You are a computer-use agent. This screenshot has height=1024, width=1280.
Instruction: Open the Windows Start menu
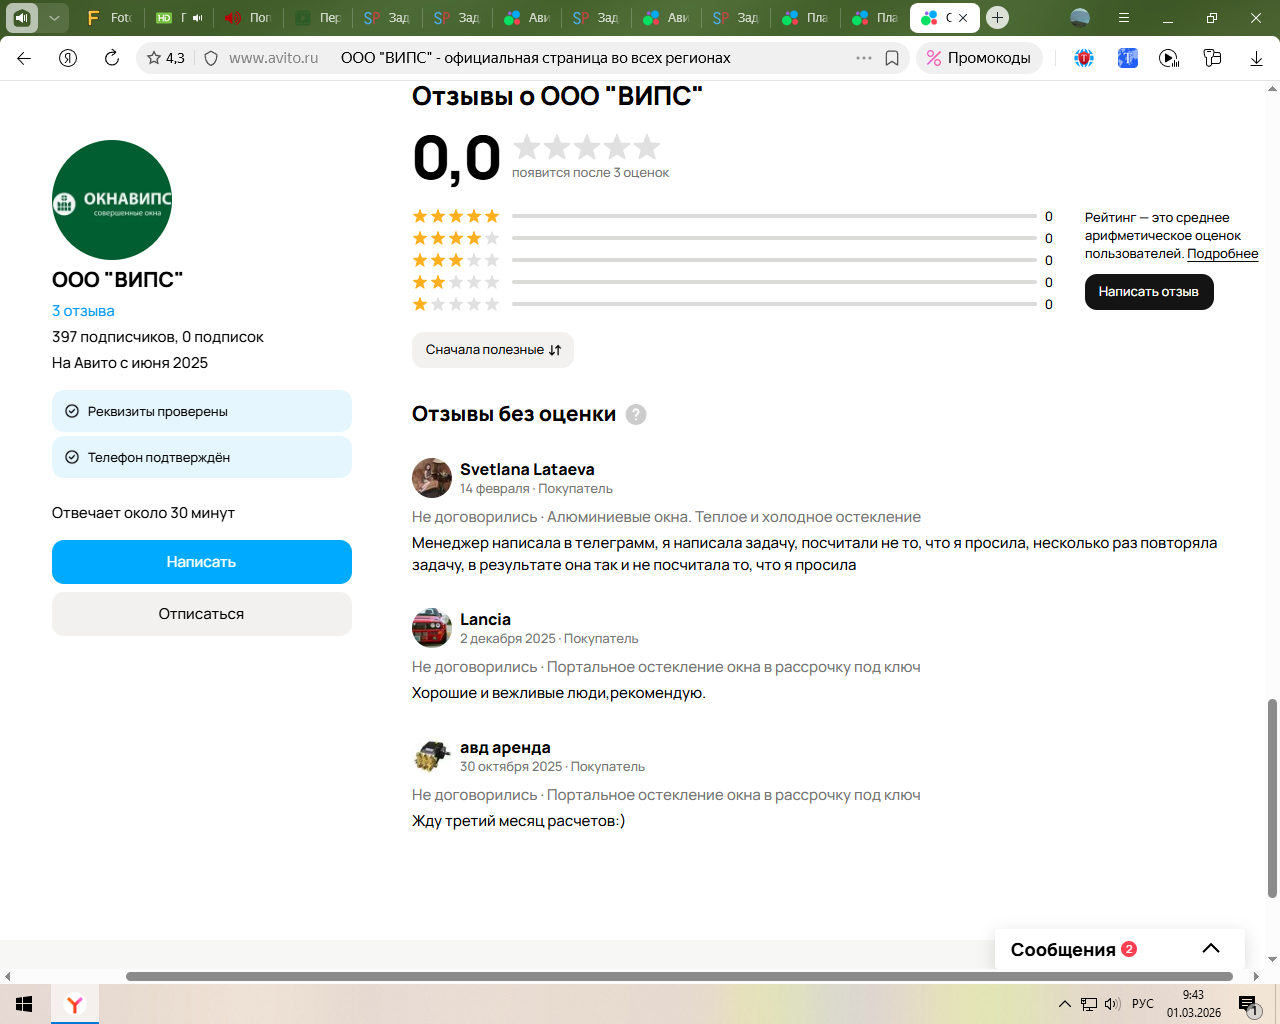[x=24, y=1004]
